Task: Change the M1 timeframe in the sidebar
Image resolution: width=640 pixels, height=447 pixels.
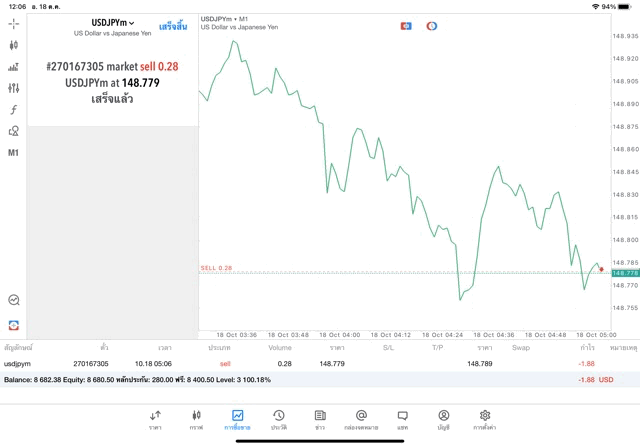Action: point(13,153)
